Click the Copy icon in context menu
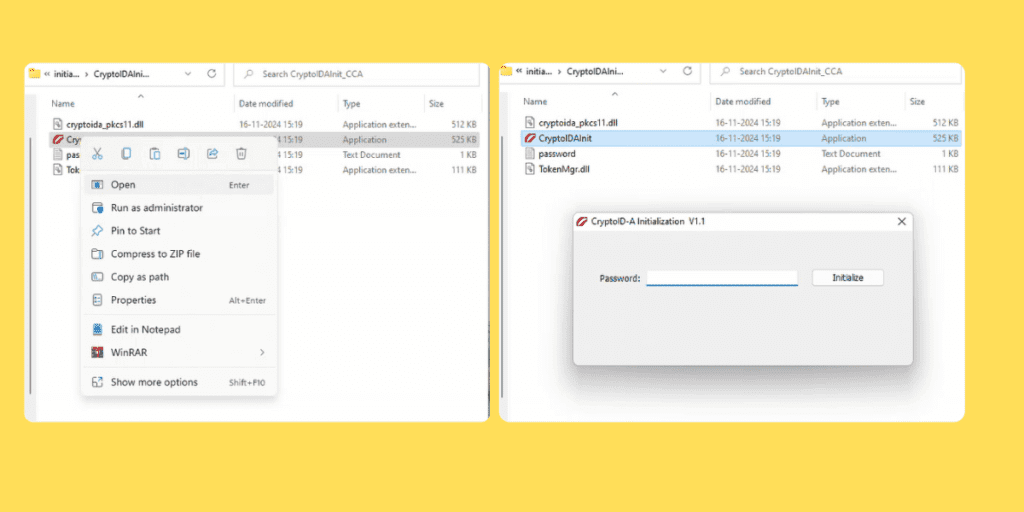 click(126, 154)
